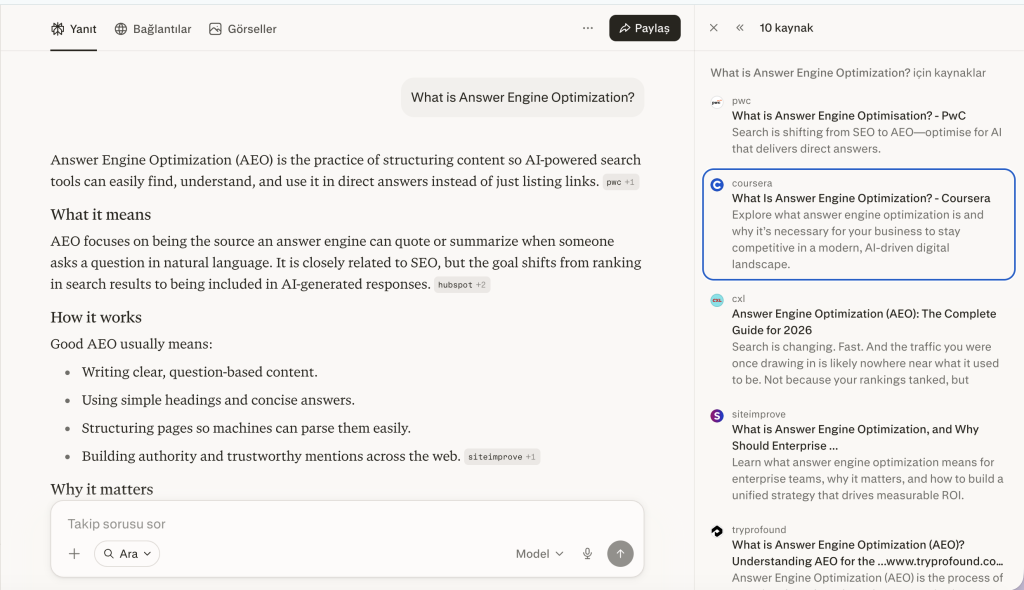Open the CXL 'Complete Guide for 2026' source

pyautogui.click(x=864, y=322)
